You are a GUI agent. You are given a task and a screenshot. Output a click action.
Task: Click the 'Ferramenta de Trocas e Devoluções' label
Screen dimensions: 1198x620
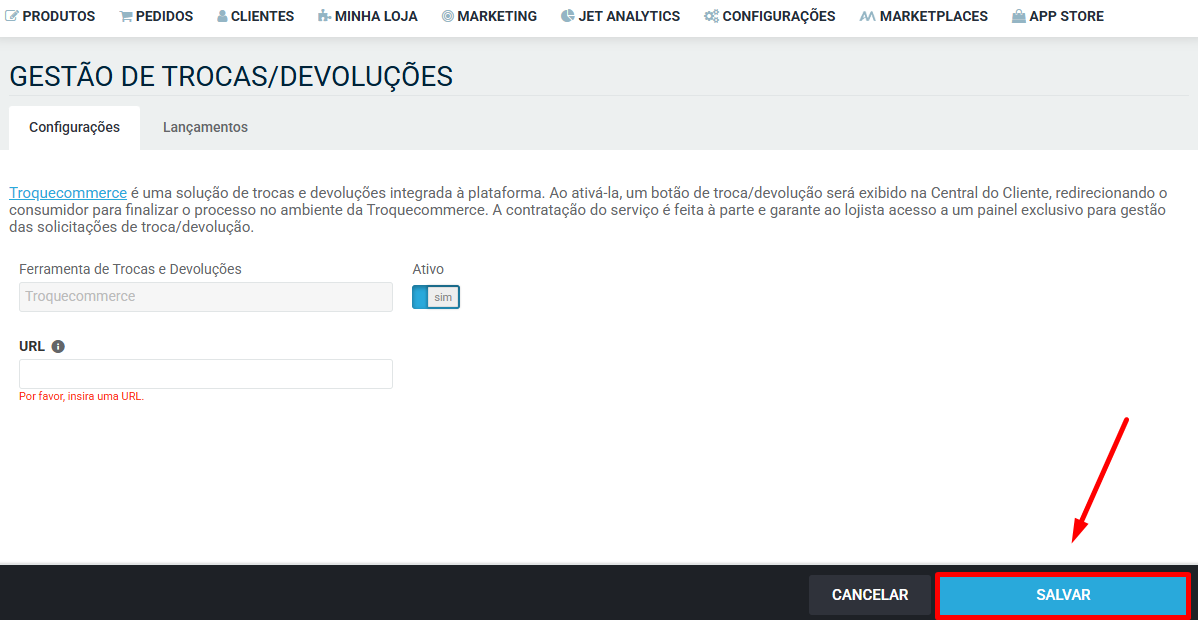[131, 269]
